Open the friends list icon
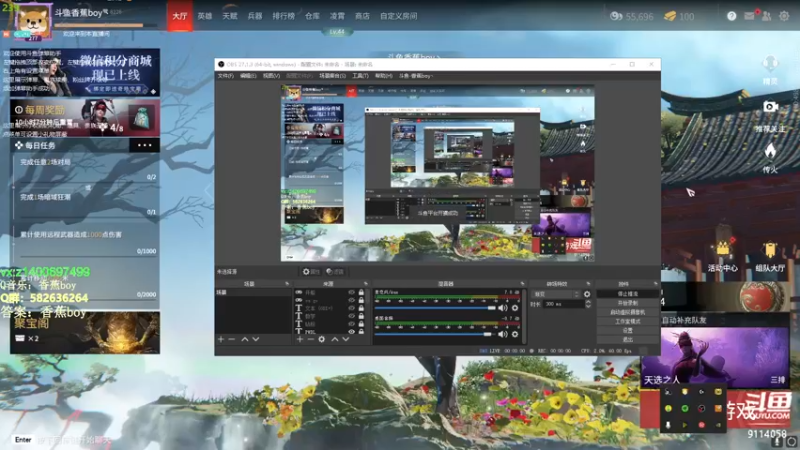 tap(766, 16)
